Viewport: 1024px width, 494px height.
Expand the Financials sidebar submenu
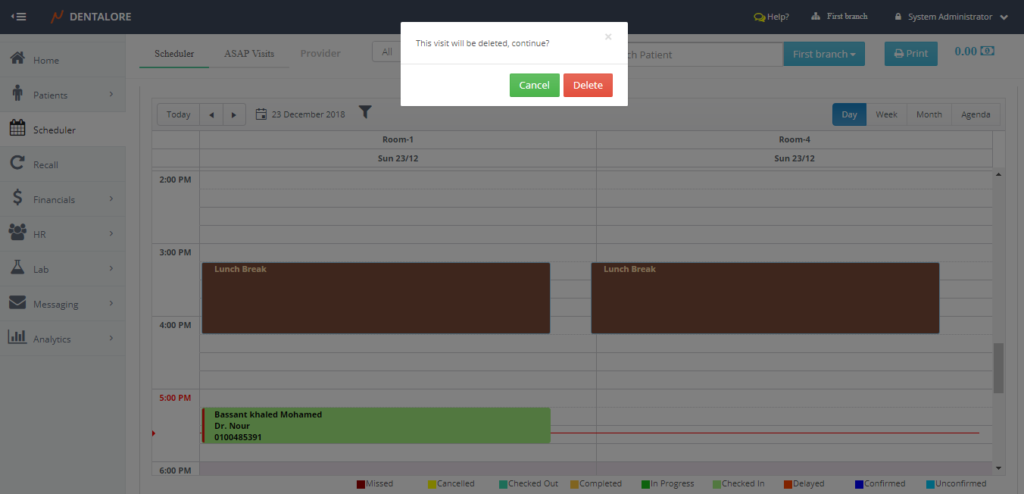click(111, 199)
